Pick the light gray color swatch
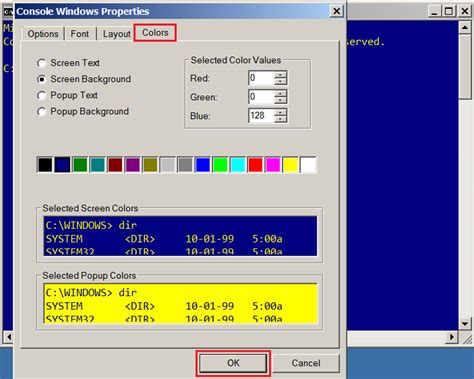Viewport: 474px width, 379px height. (x=168, y=165)
